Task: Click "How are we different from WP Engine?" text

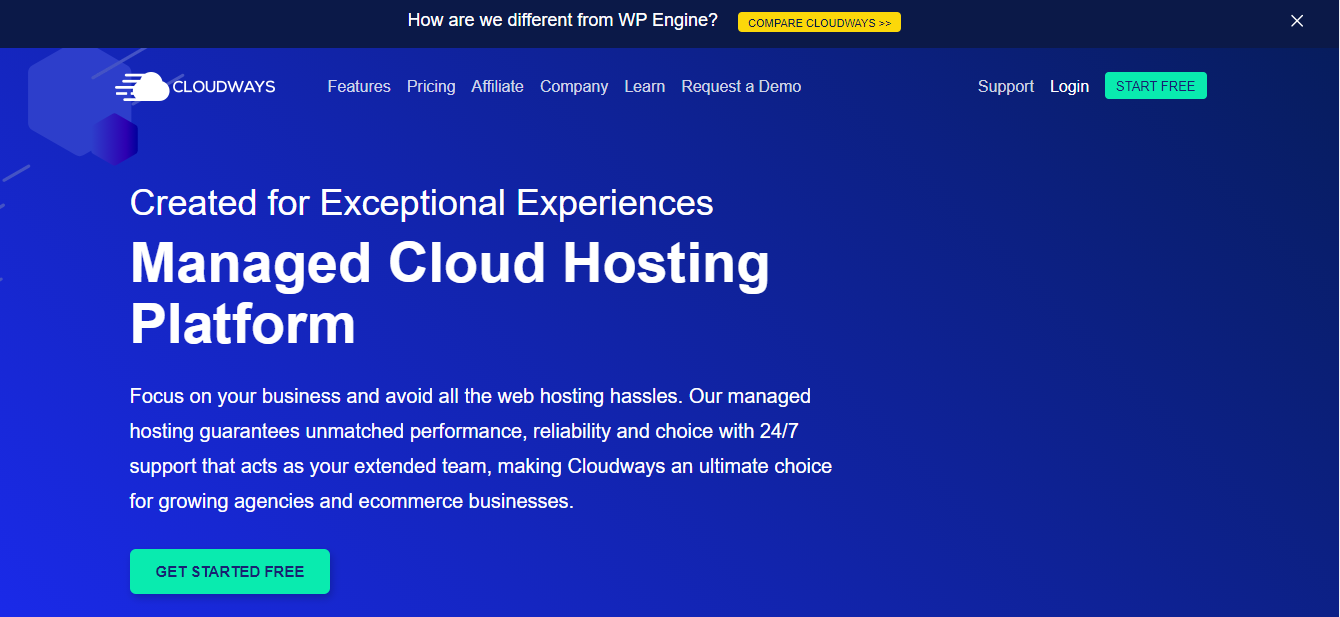Action: coord(562,20)
